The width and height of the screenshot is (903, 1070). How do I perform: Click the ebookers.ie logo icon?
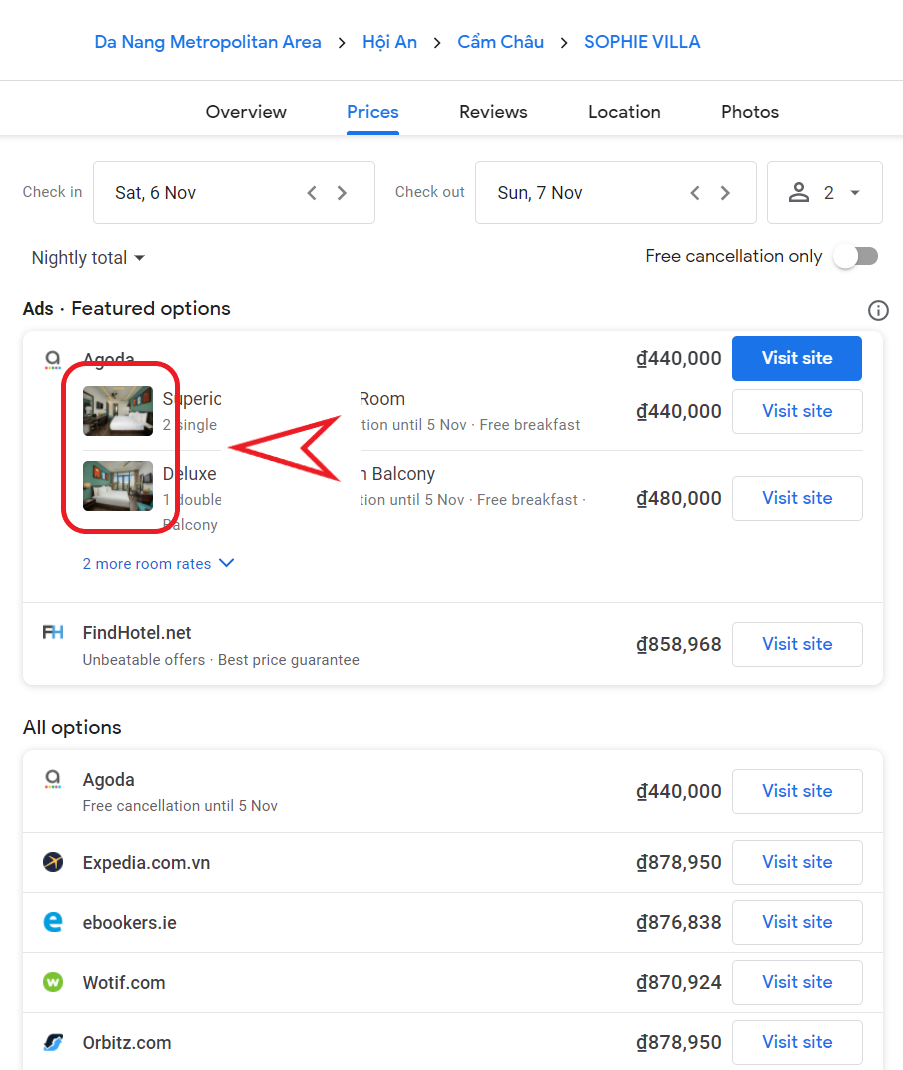[x=53, y=922]
